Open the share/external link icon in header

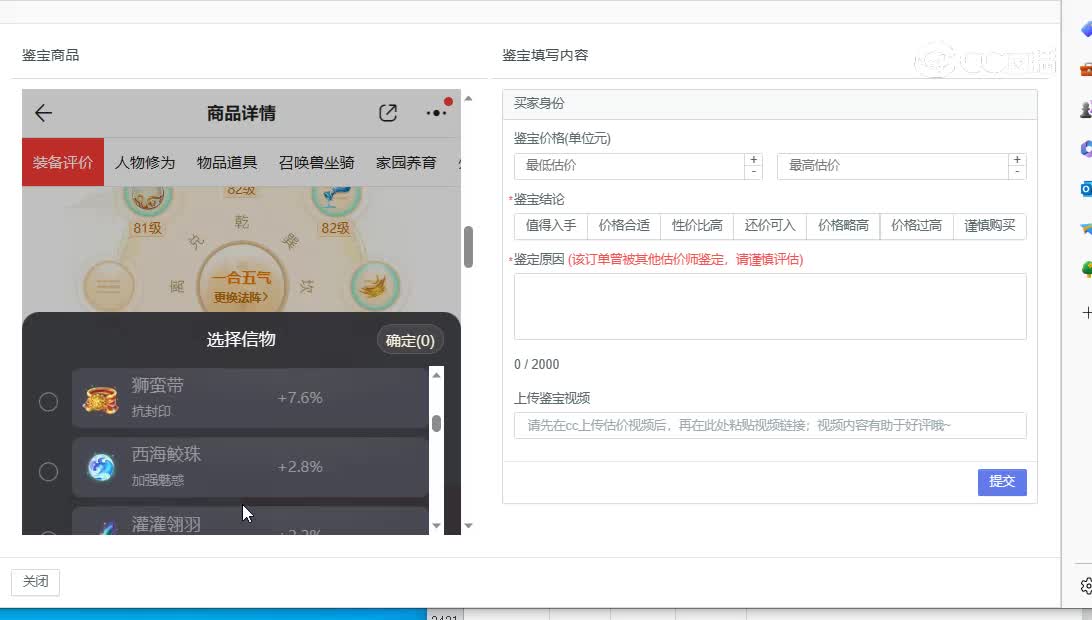coord(388,113)
